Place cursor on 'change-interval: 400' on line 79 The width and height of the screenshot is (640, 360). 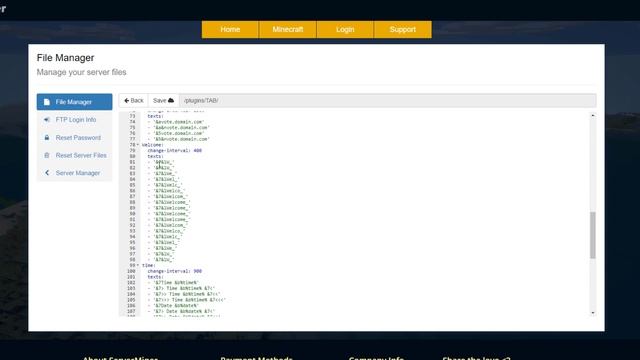coord(175,151)
